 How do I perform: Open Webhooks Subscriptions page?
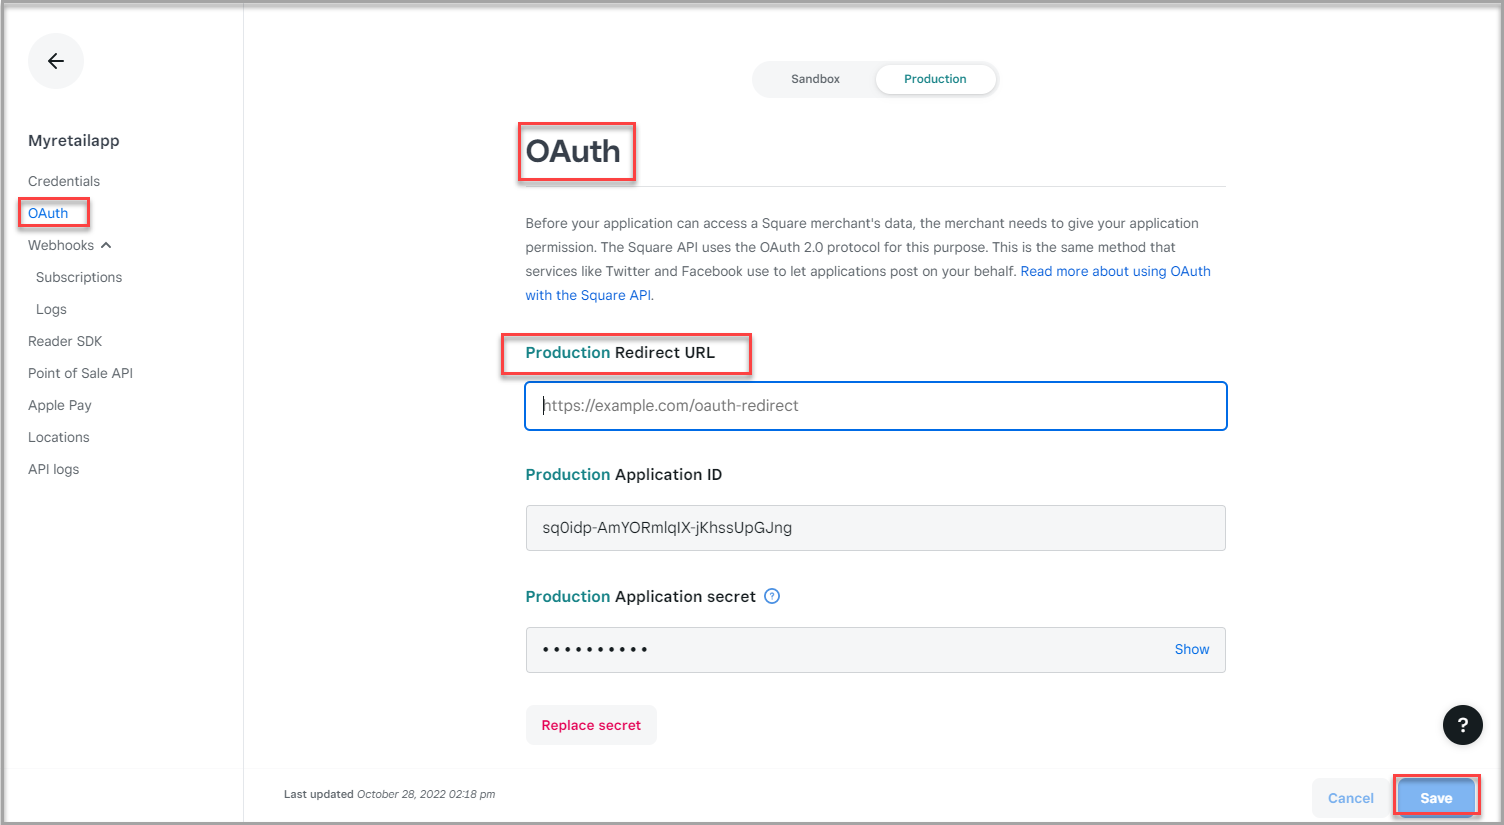point(79,277)
